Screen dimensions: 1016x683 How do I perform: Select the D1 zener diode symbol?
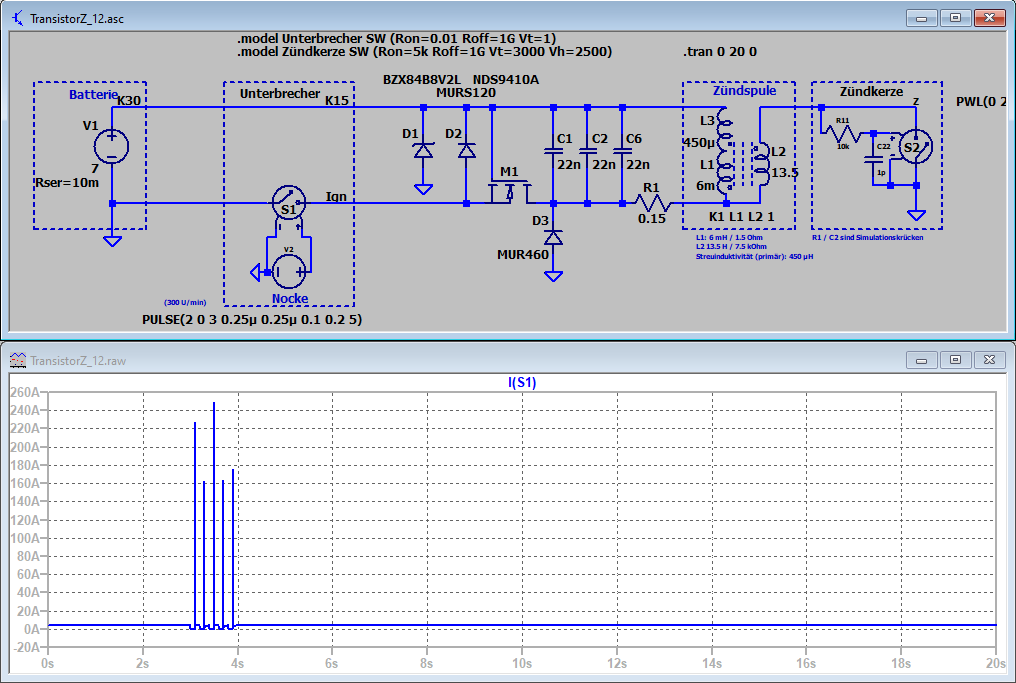pos(423,151)
